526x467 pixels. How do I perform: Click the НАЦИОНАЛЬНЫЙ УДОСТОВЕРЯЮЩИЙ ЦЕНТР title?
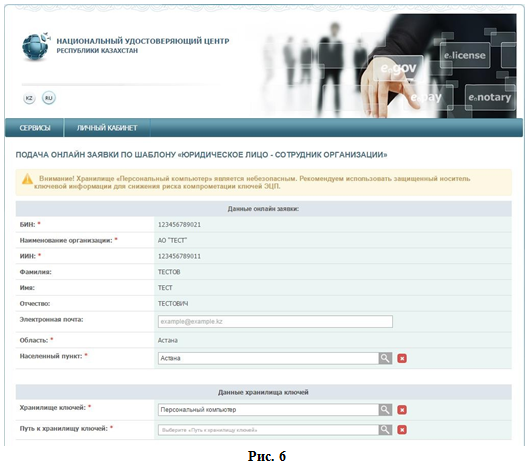(143, 41)
